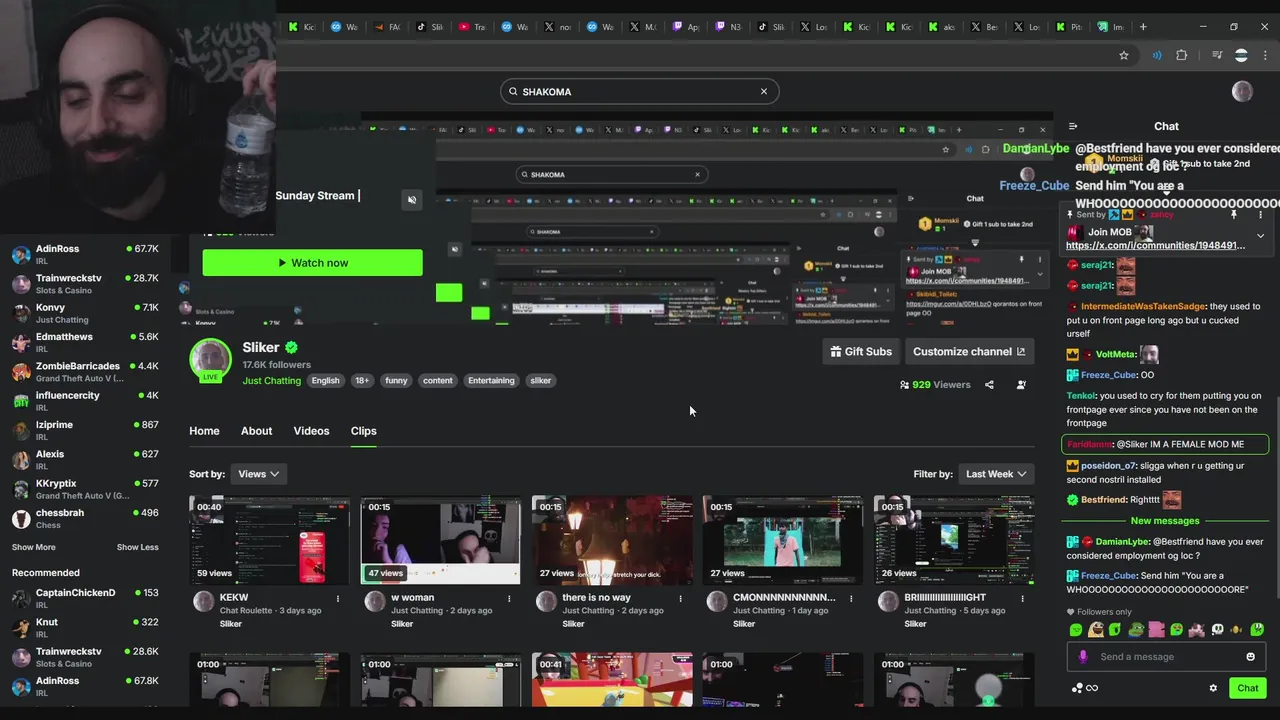Click the Tenkol username in chat
Screen dimensions: 1280x720
[1082, 396]
